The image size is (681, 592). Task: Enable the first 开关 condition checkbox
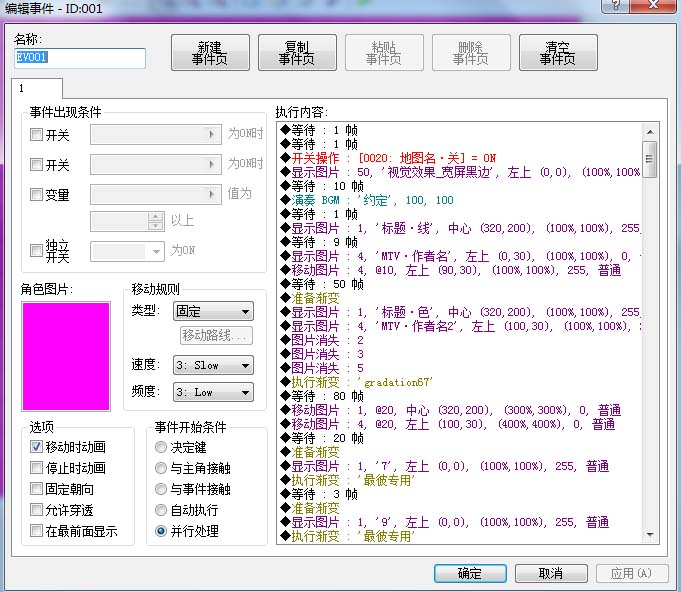(x=36, y=135)
